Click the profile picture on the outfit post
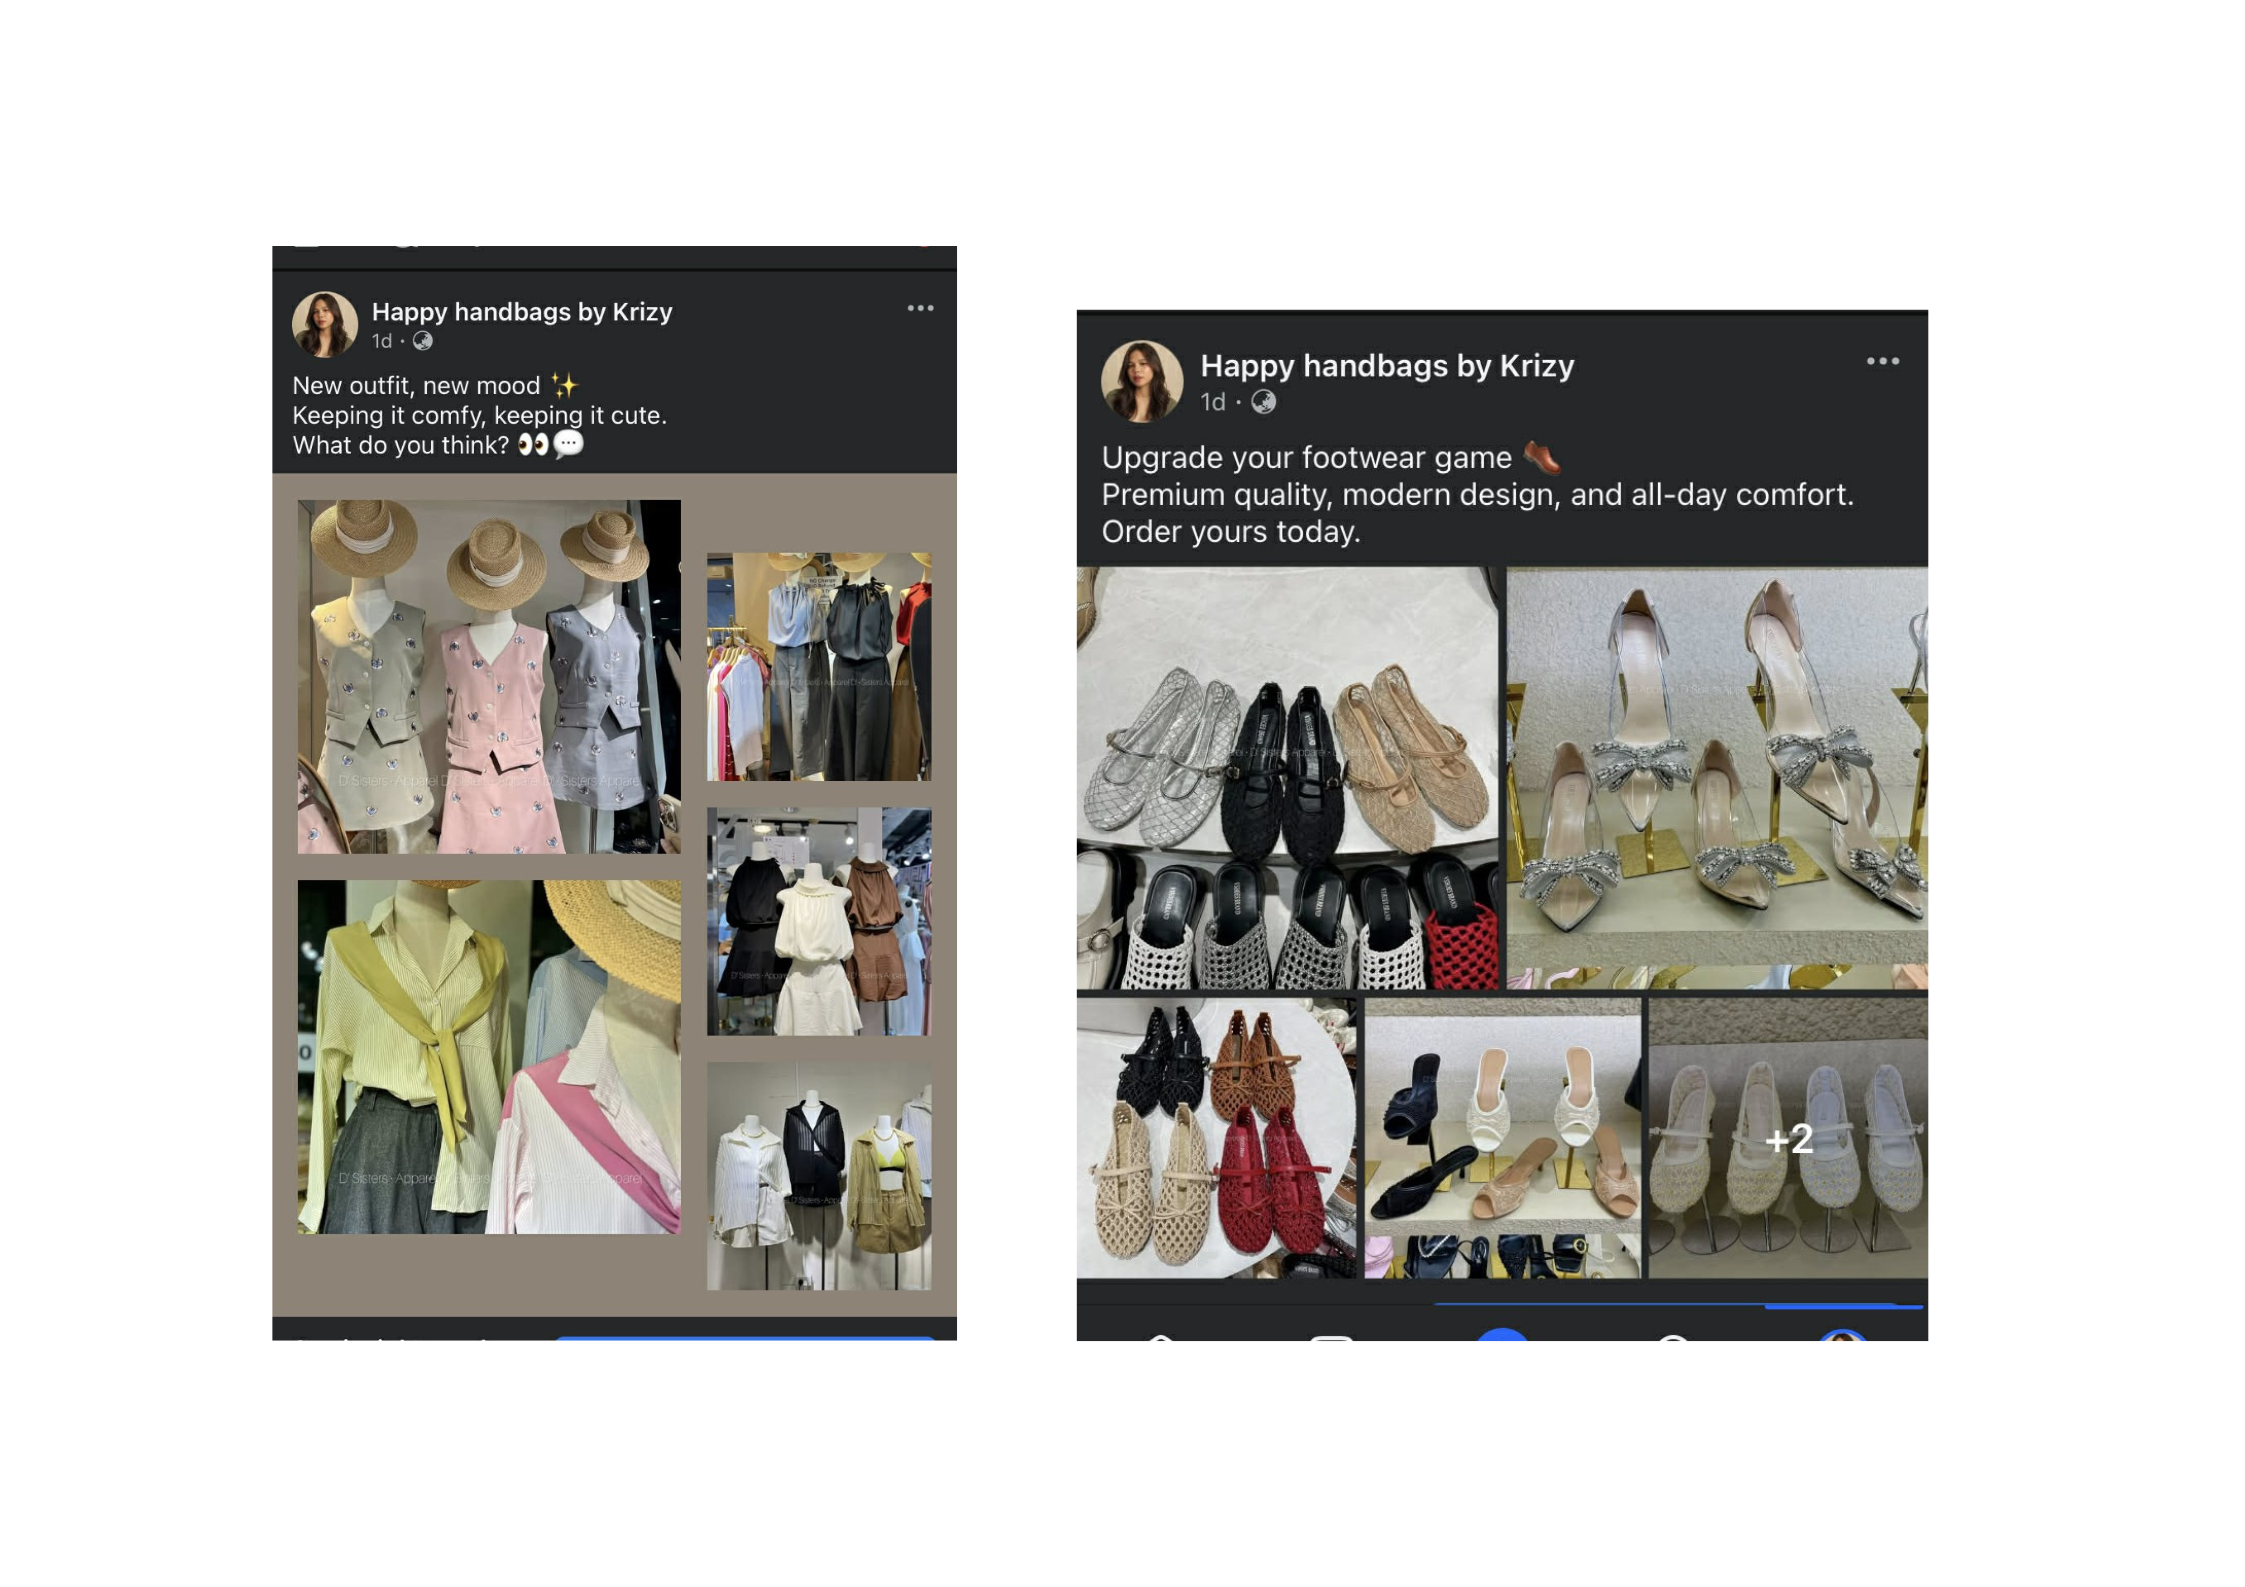This screenshot has width=2245, height=1587. pyautogui.click(x=324, y=324)
